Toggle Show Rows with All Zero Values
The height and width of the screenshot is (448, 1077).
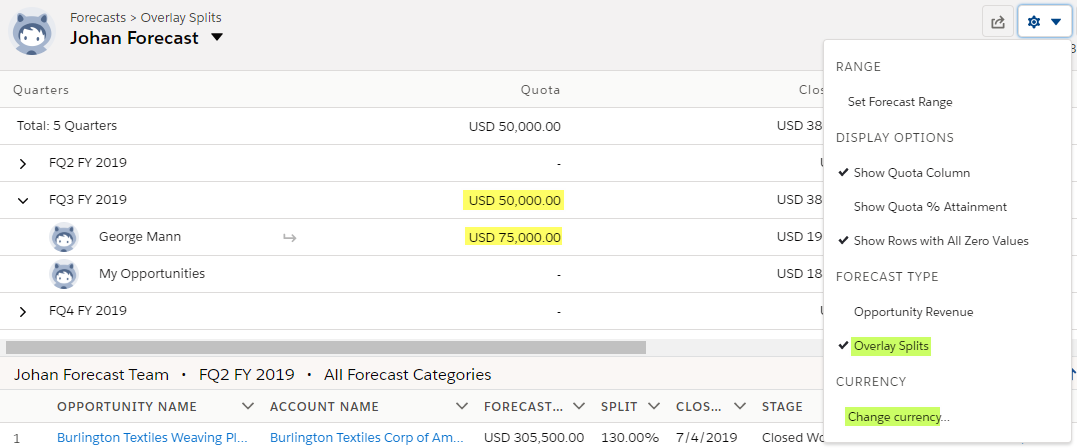pyautogui.click(x=940, y=241)
